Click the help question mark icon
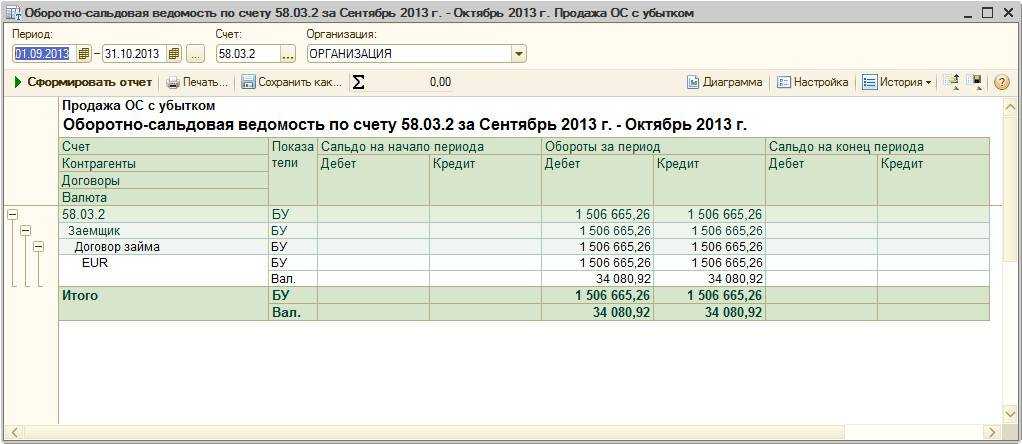Screen dimensions: 1022x444 coord(1001,82)
